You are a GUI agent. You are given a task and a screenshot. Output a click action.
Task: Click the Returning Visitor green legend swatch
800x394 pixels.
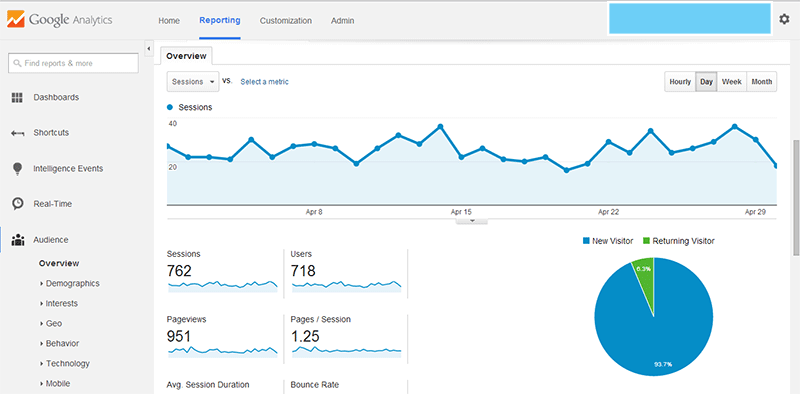point(646,241)
